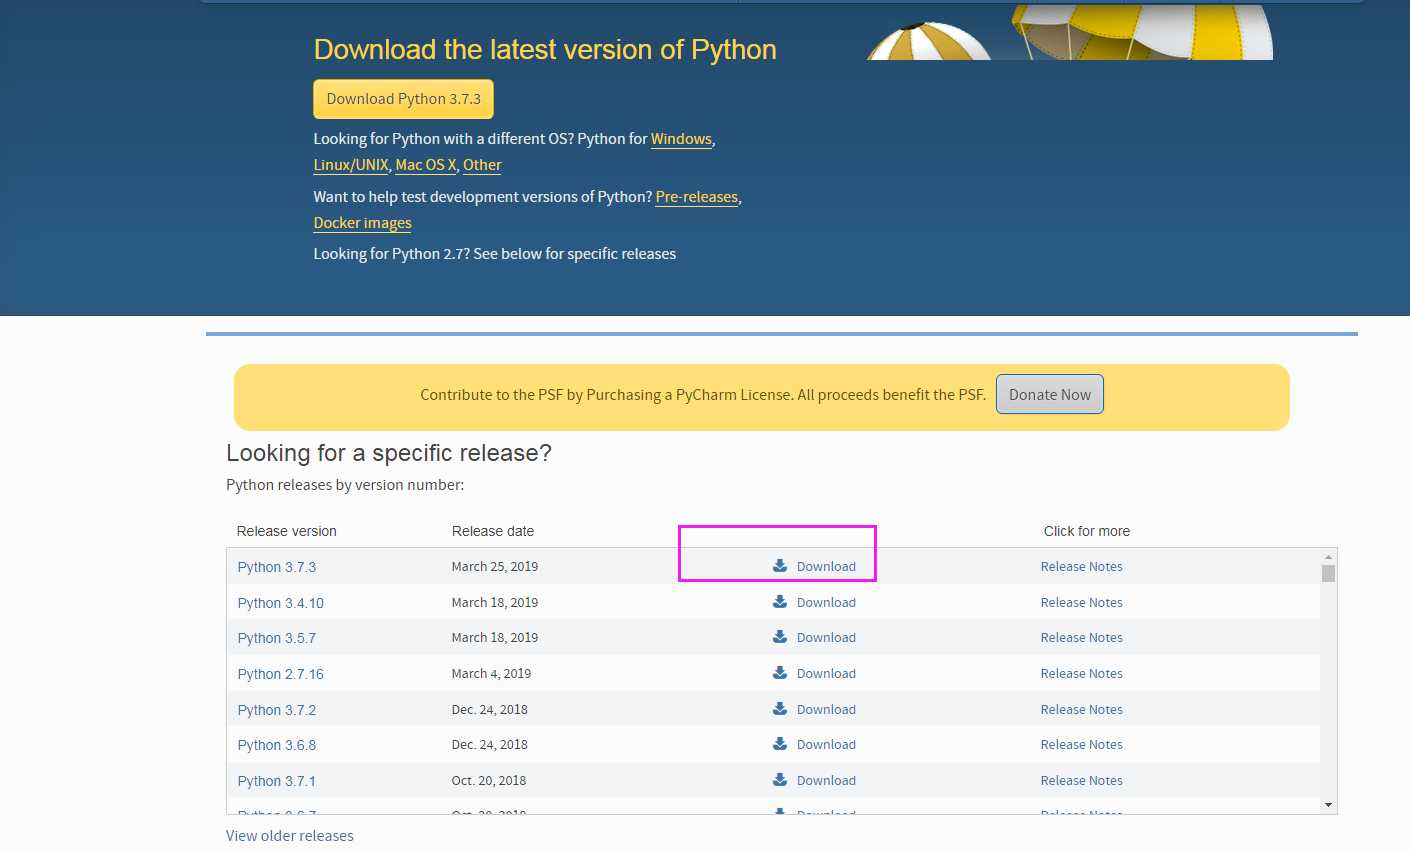Viewport: 1410px width, 852px height.
Task: Click the Download text link for Python 3.7.1
Action: click(826, 780)
